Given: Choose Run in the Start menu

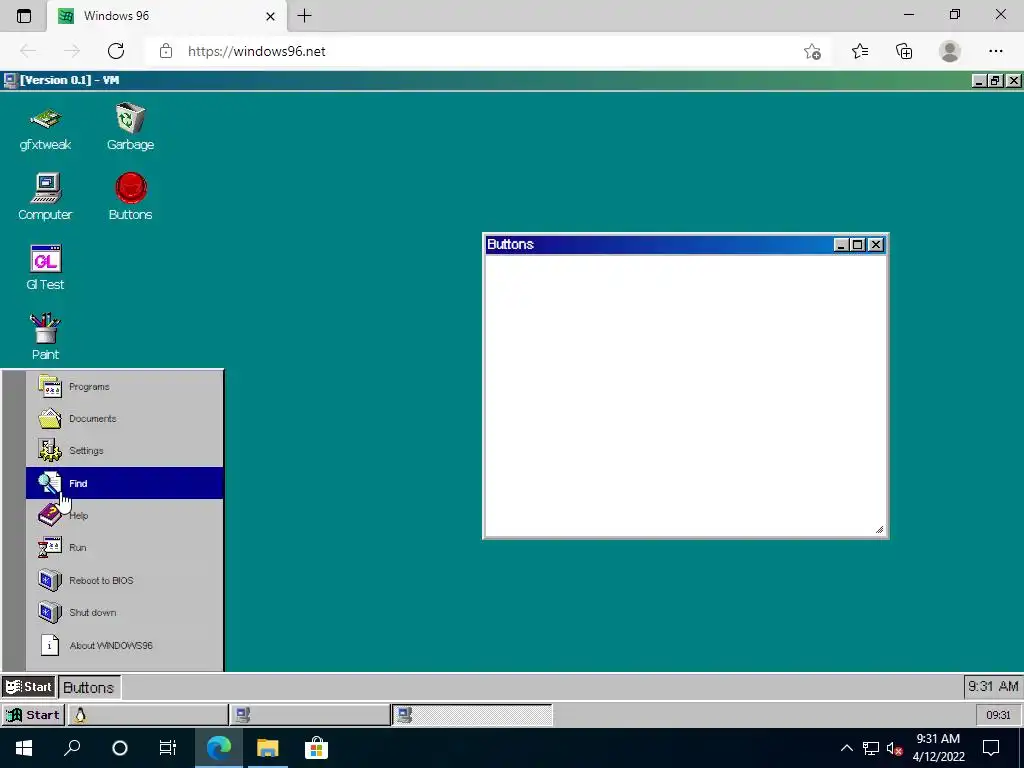Looking at the screenshot, I should pos(125,547).
